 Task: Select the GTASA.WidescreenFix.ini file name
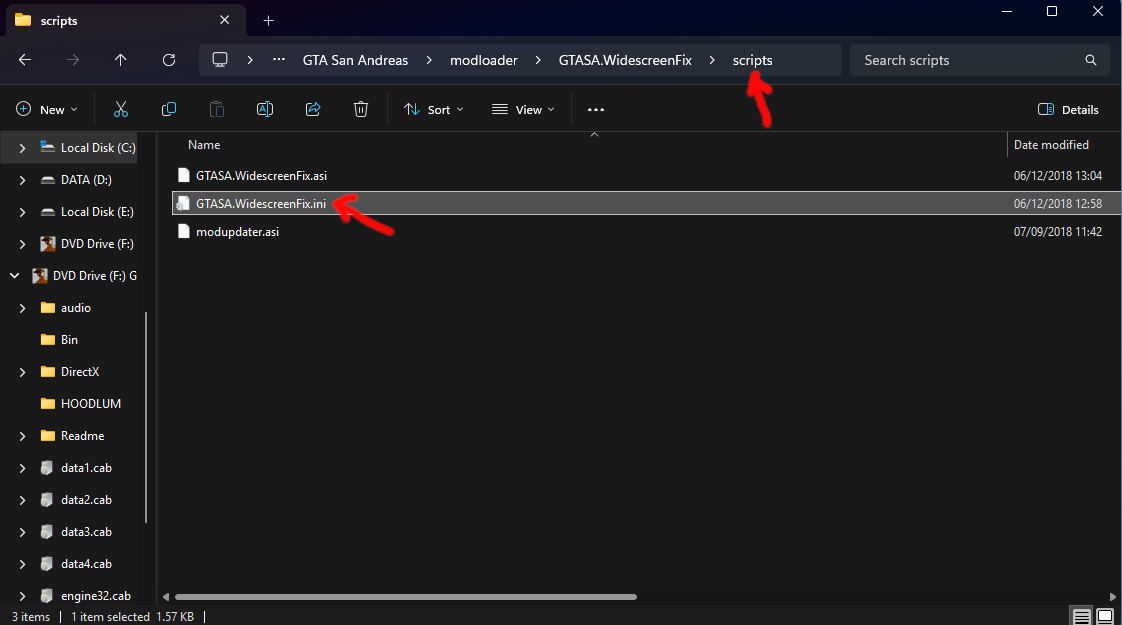pos(260,203)
